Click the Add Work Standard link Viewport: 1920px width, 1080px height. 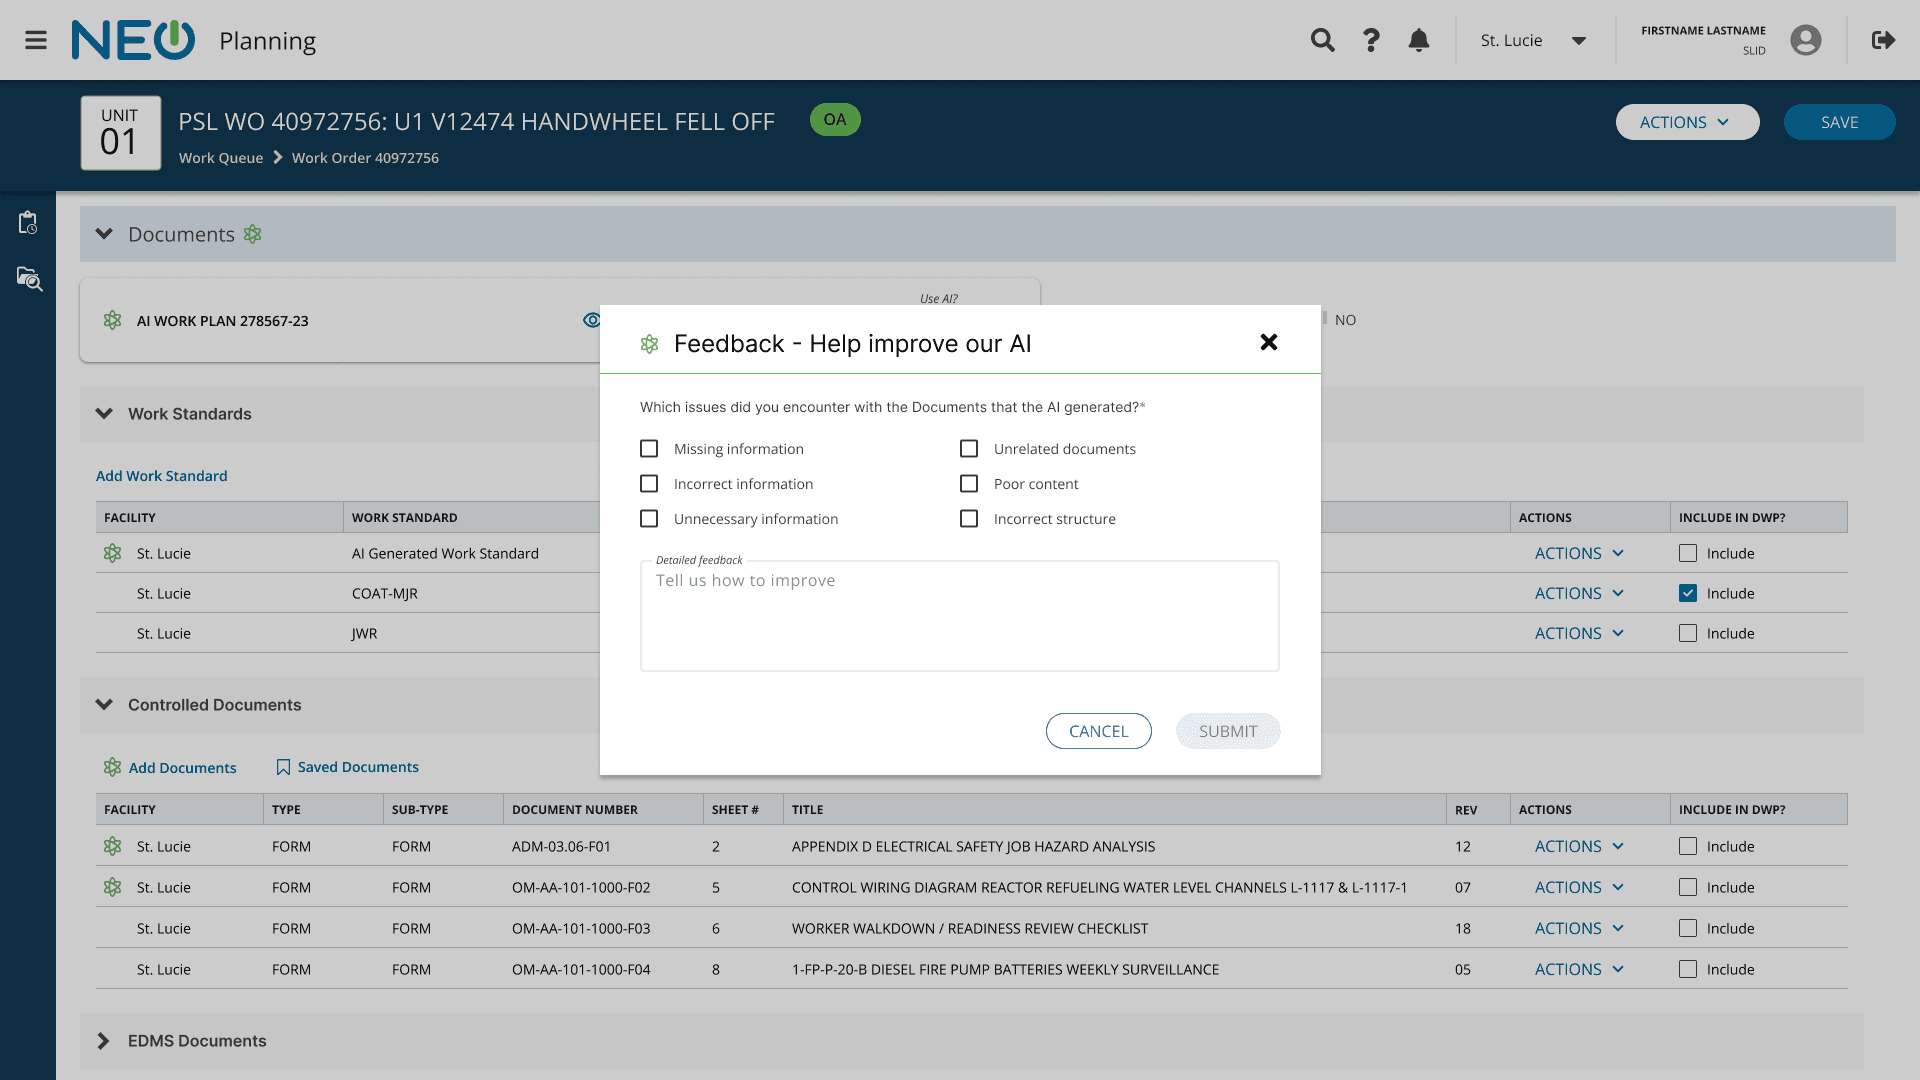tap(161, 476)
